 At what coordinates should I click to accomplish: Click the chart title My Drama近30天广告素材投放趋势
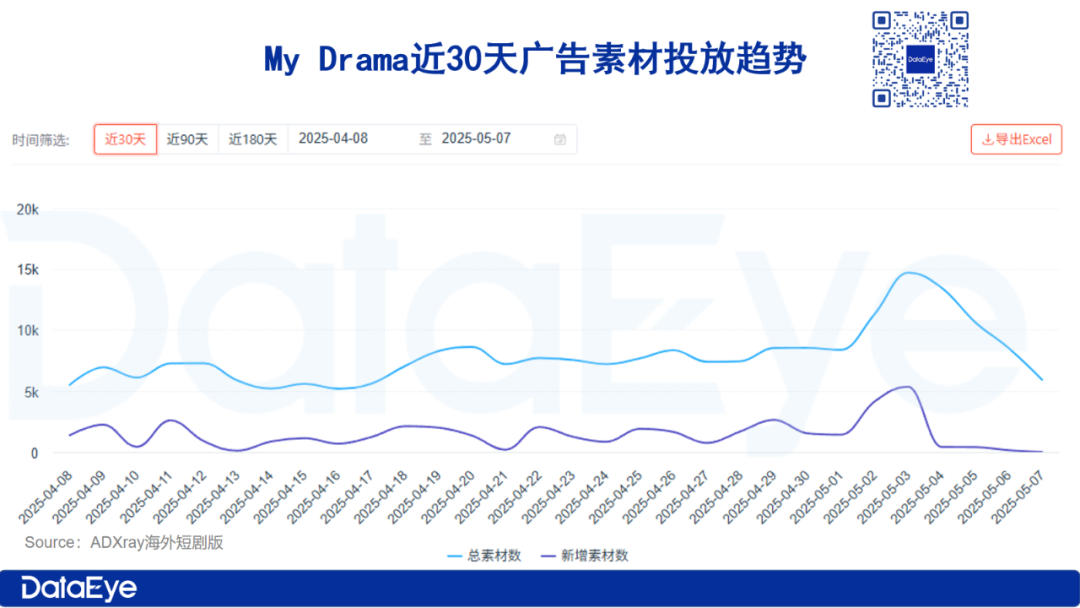[x=535, y=59]
